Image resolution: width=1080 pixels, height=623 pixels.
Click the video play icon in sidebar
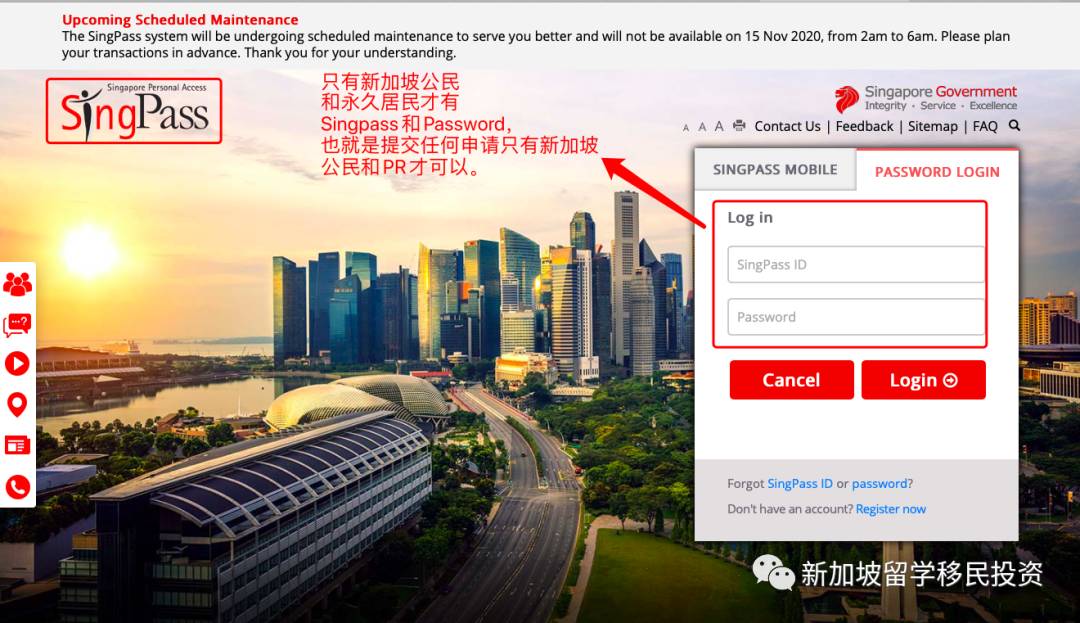(x=17, y=363)
